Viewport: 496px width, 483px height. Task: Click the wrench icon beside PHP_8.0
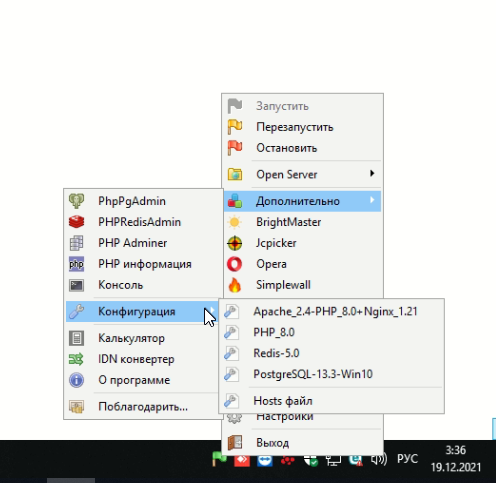[231, 332]
